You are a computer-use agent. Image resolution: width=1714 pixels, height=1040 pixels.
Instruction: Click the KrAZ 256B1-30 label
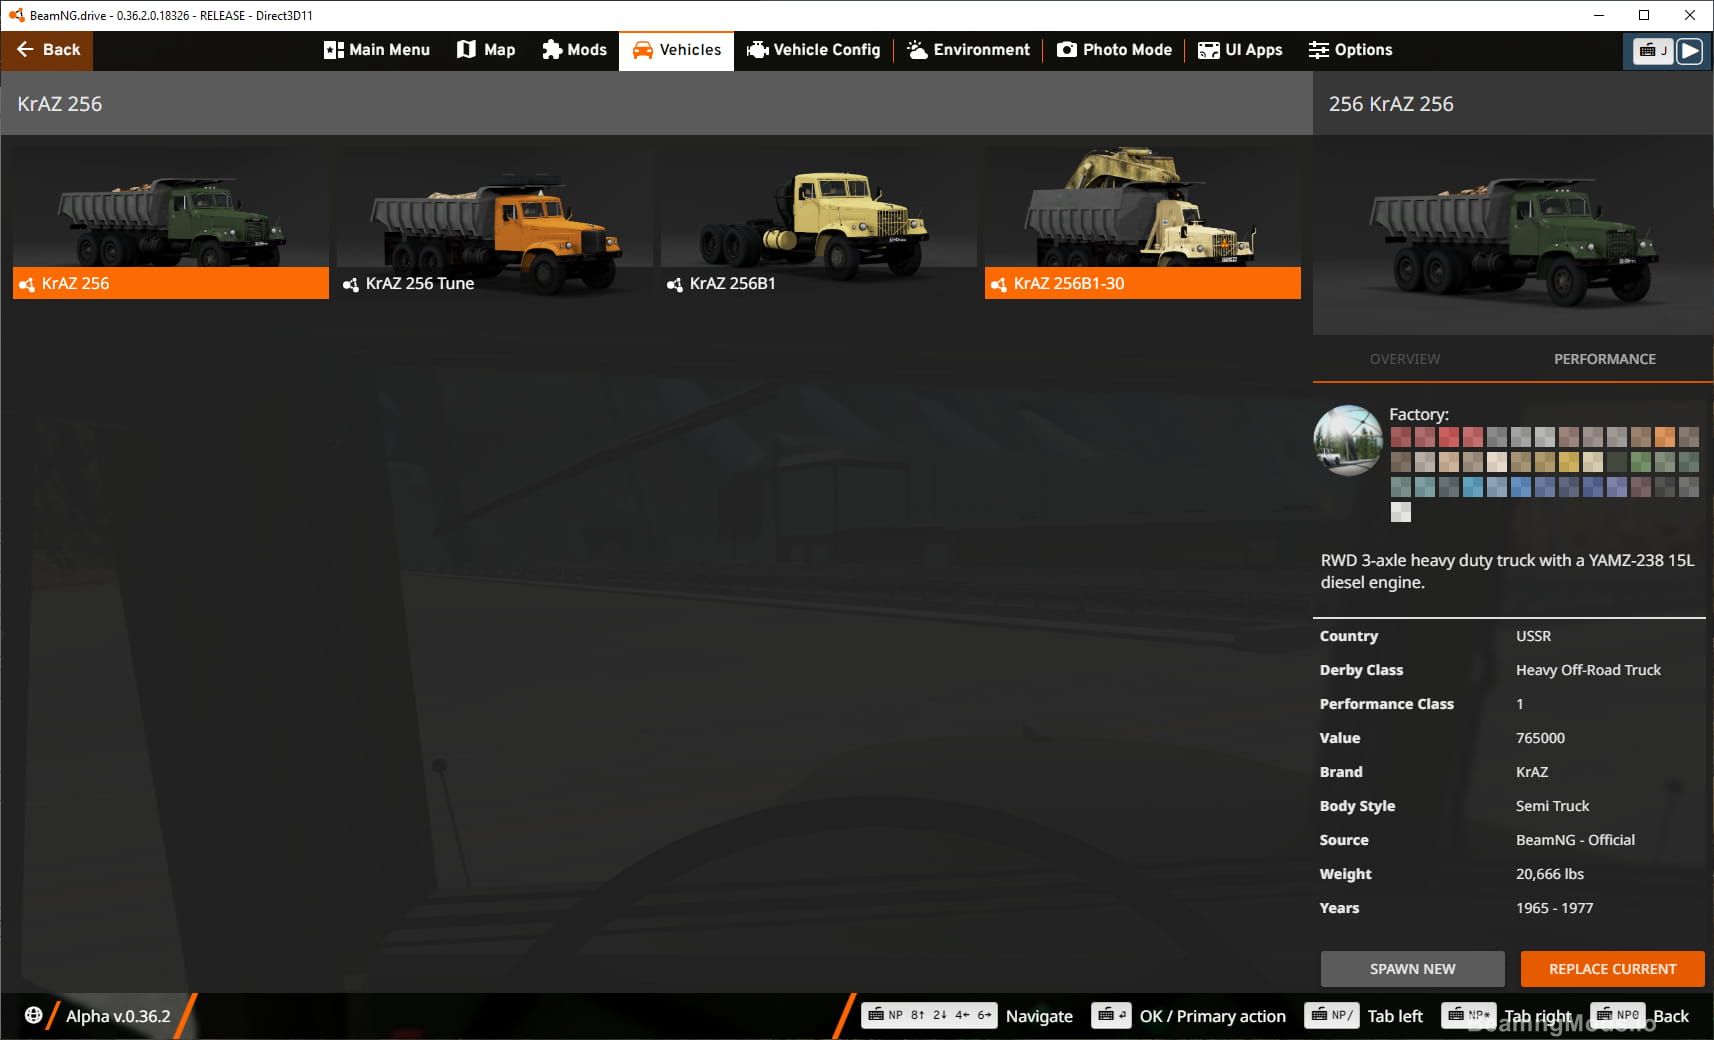click(x=1069, y=283)
